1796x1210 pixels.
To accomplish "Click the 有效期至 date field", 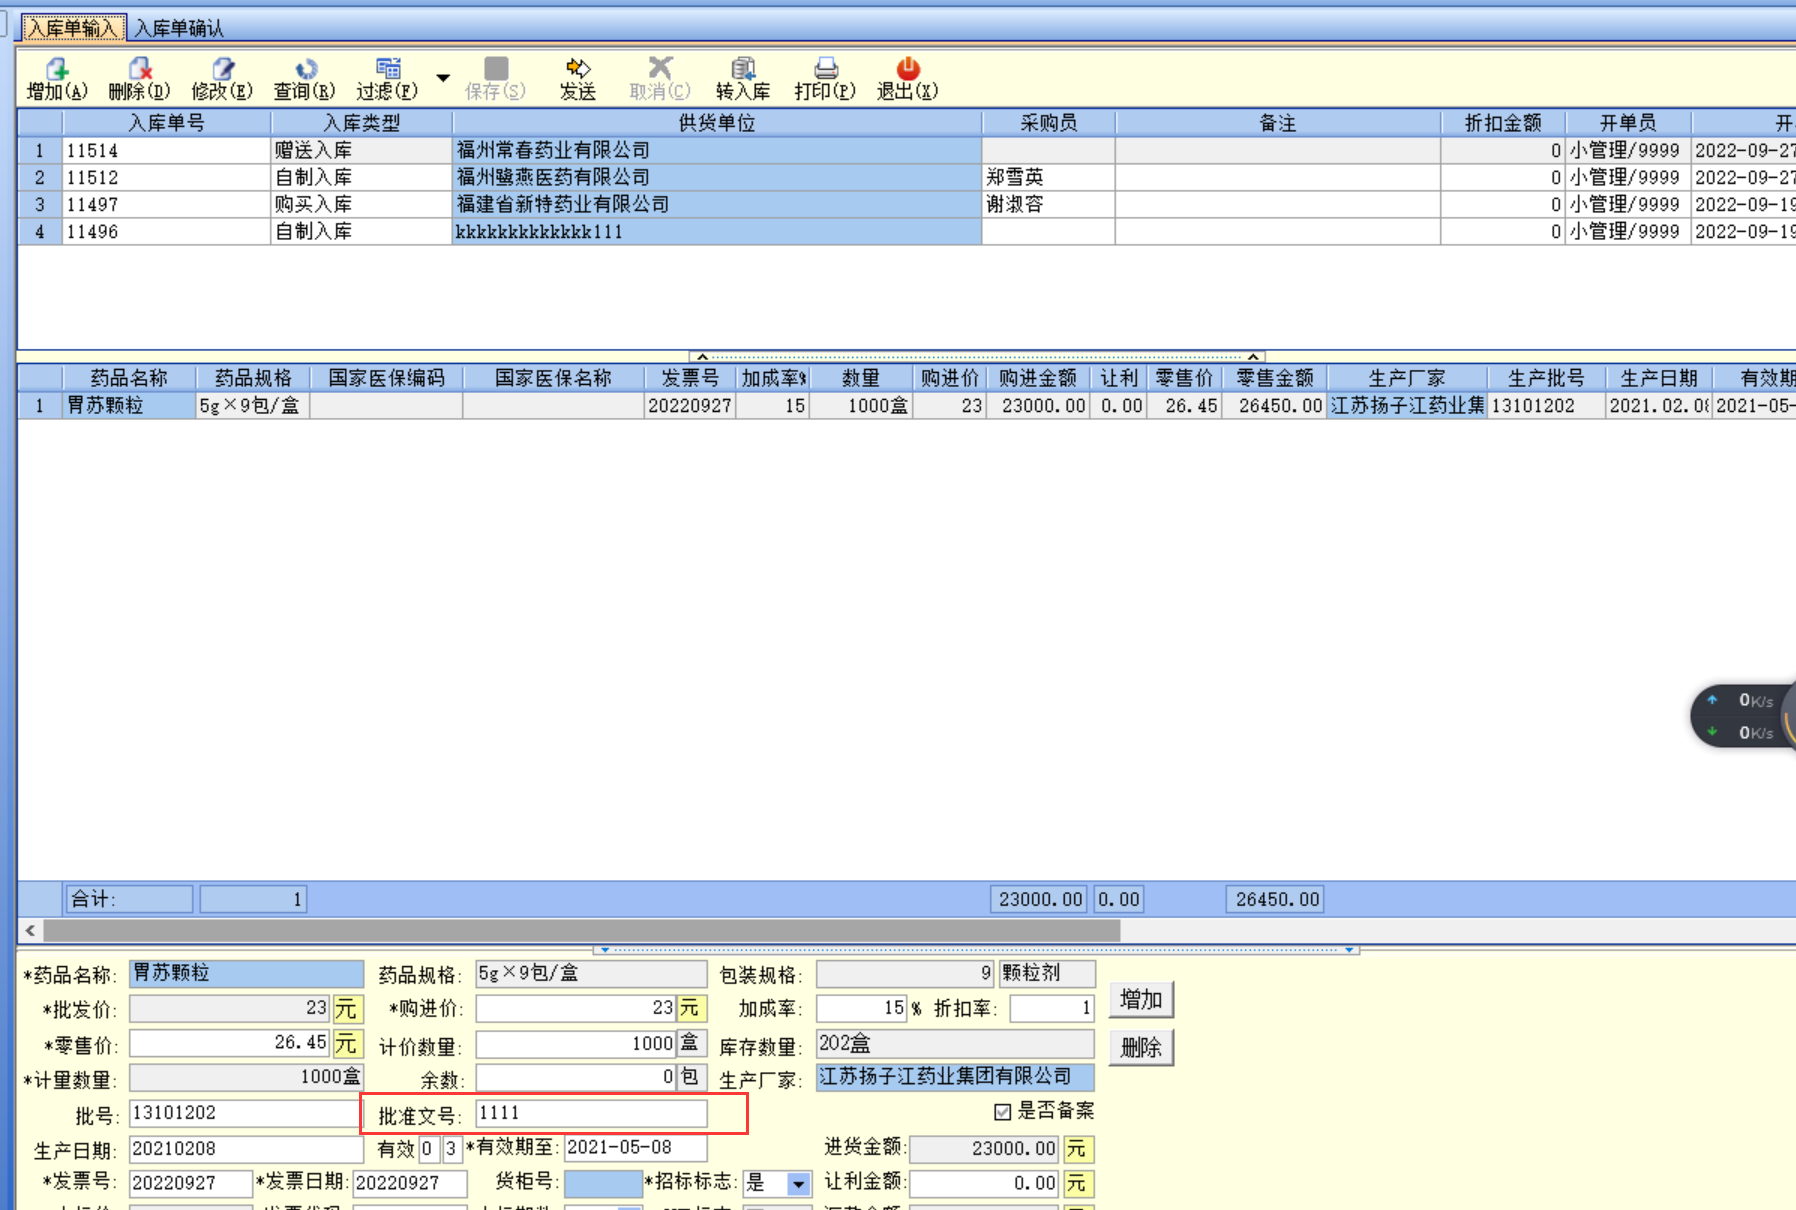I will 635,1148.
